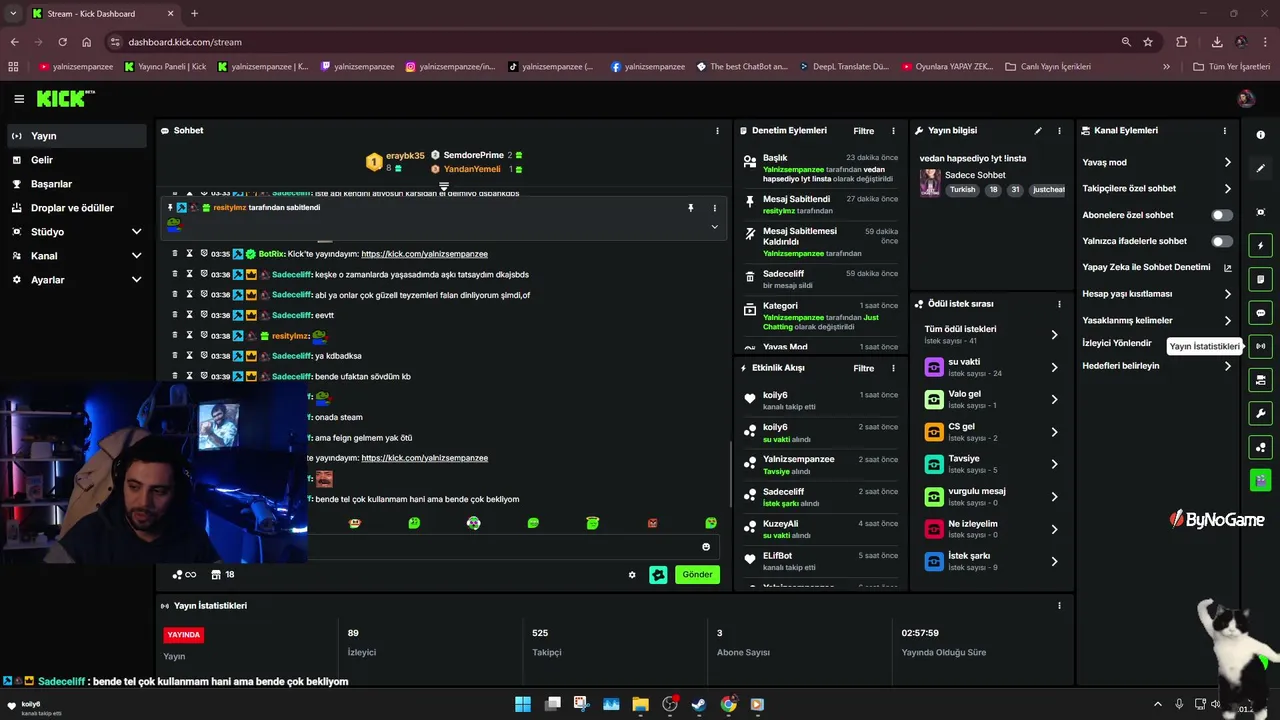Open Yayın İstatistikleri panel three-dot menu
Viewport: 1280px width, 720px height.
(1059, 606)
